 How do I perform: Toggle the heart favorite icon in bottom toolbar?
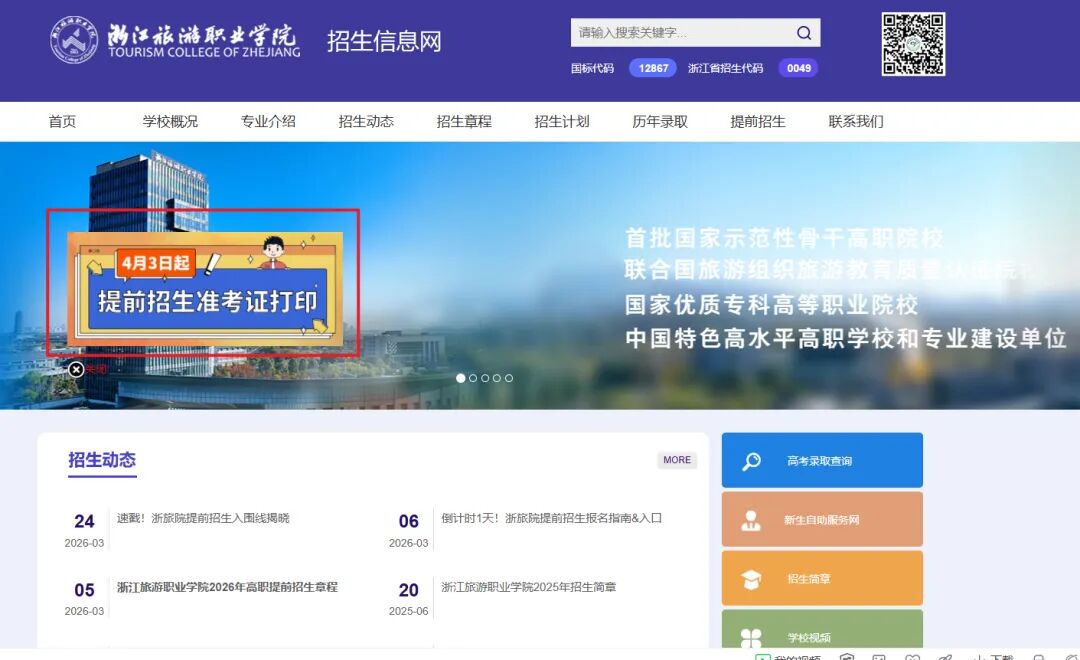click(913, 656)
